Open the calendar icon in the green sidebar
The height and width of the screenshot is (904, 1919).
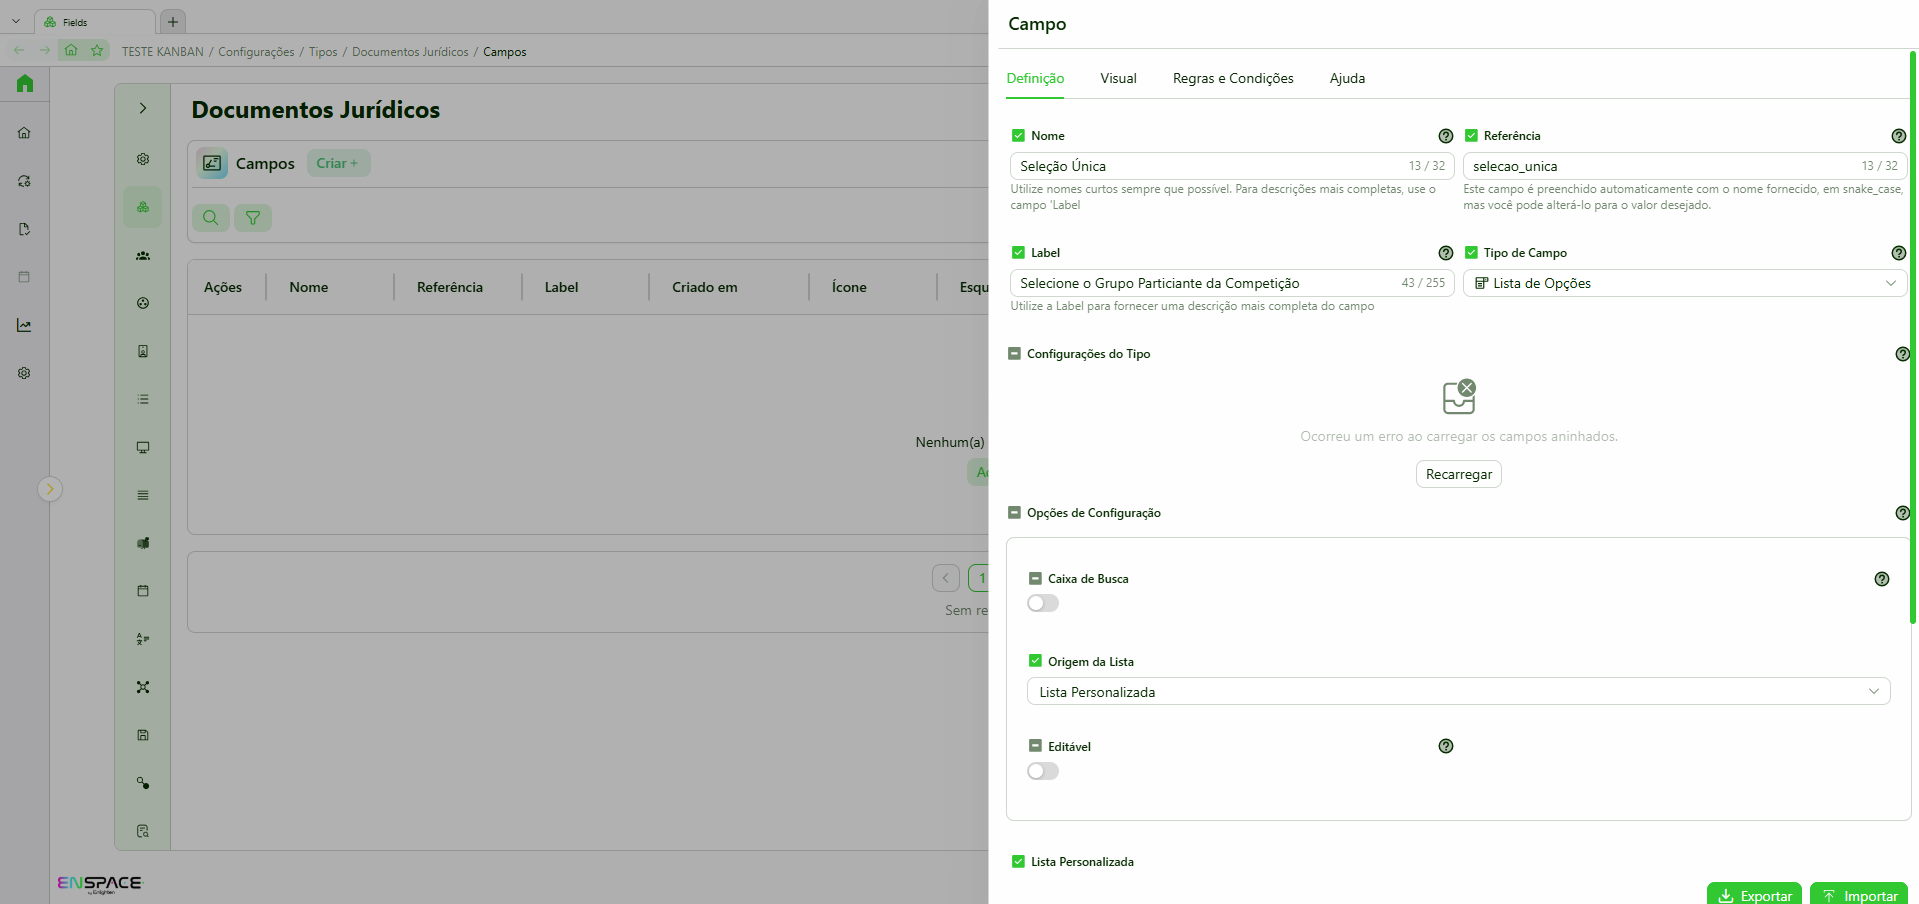pyautogui.click(x=143, y=591)
